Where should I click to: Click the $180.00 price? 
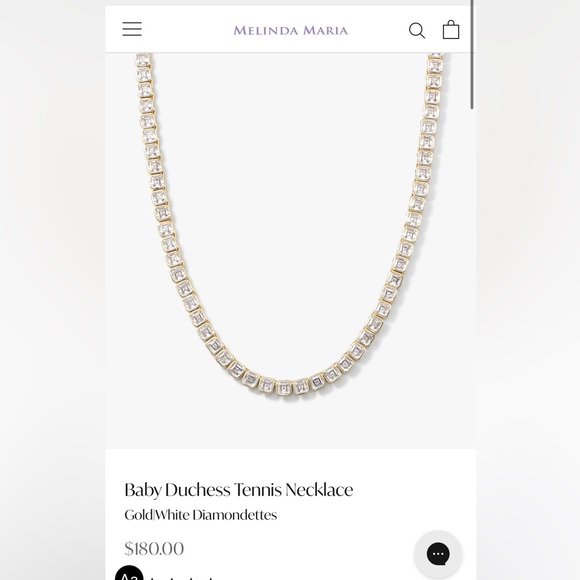[x=154, y=548]
